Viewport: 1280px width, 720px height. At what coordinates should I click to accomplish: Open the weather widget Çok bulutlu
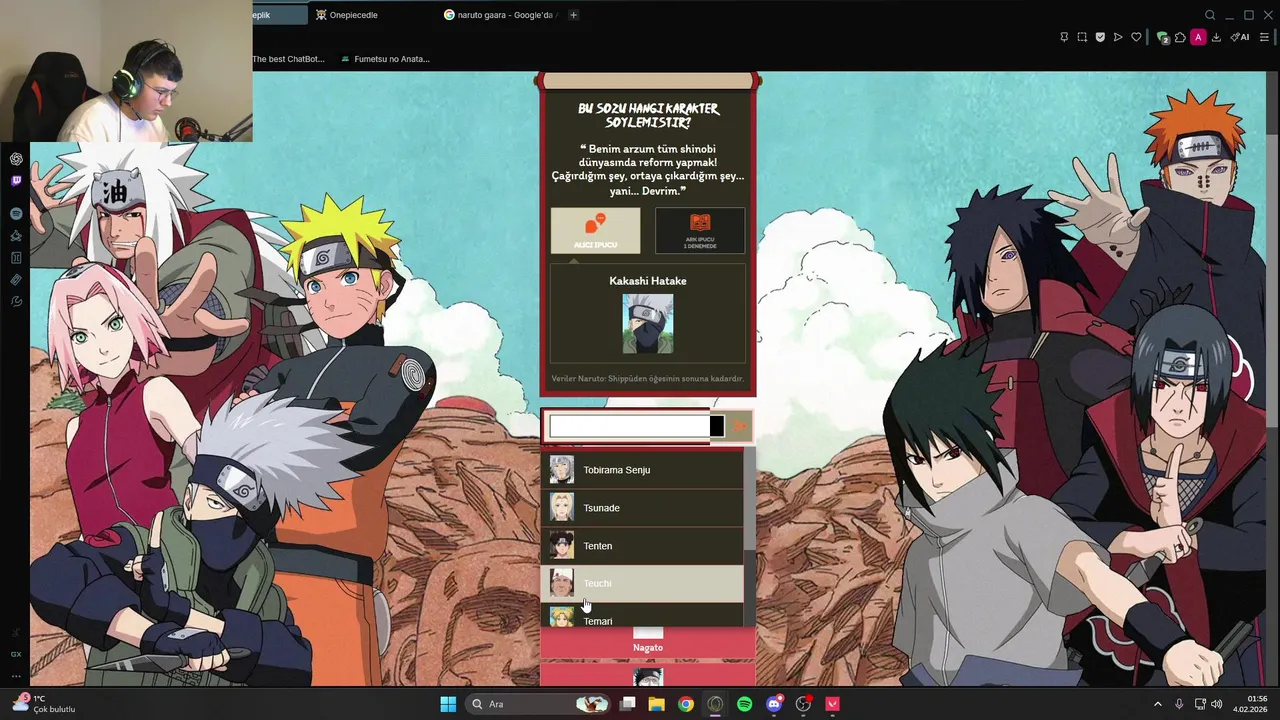(45, 704)
